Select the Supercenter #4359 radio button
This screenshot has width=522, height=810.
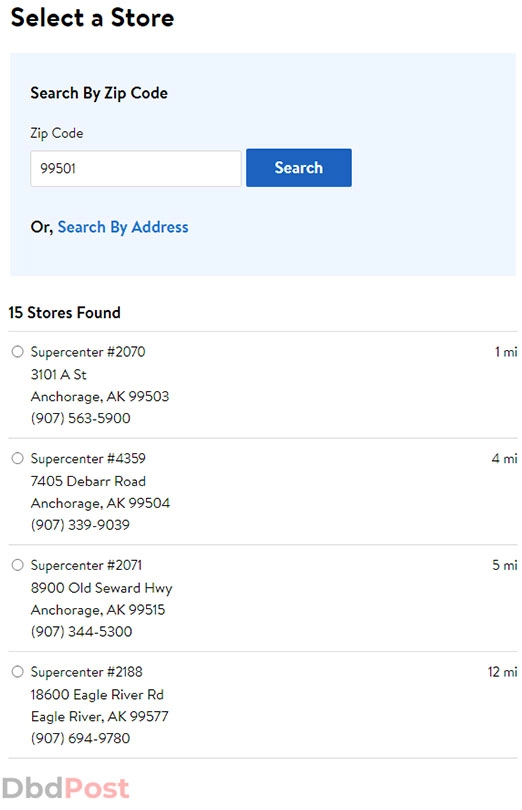pyautogui.click(x=18, y=458)
